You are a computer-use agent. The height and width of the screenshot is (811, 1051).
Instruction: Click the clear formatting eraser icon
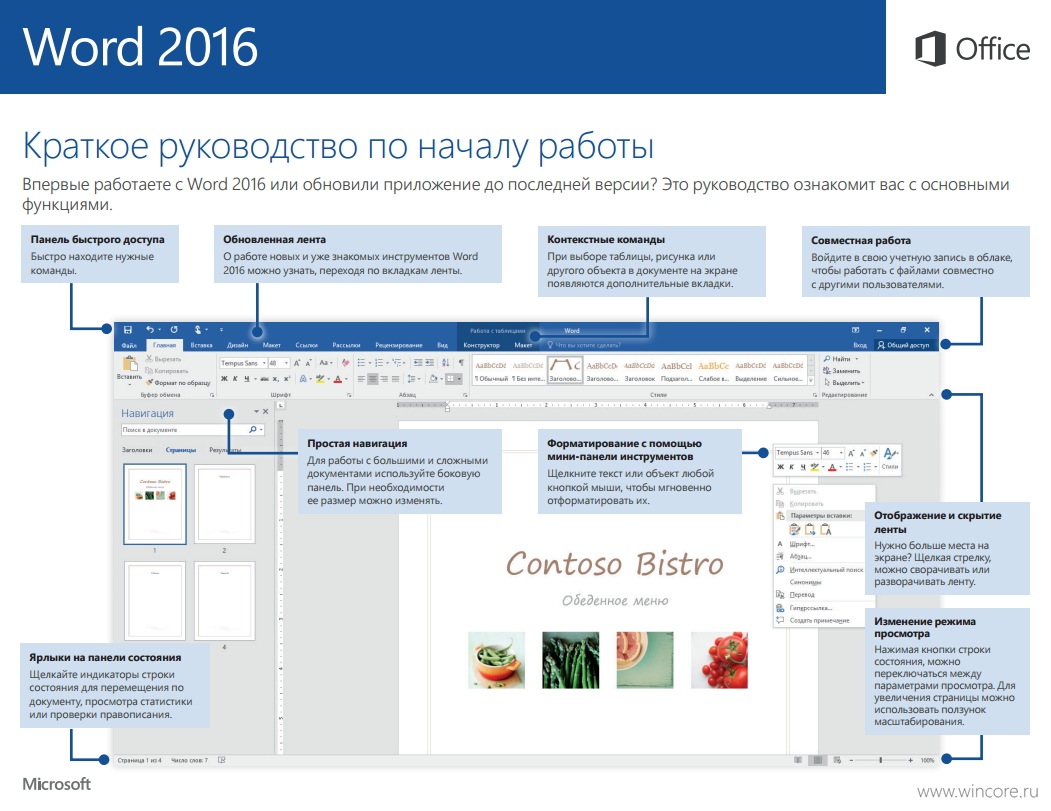tap(345, 363)
